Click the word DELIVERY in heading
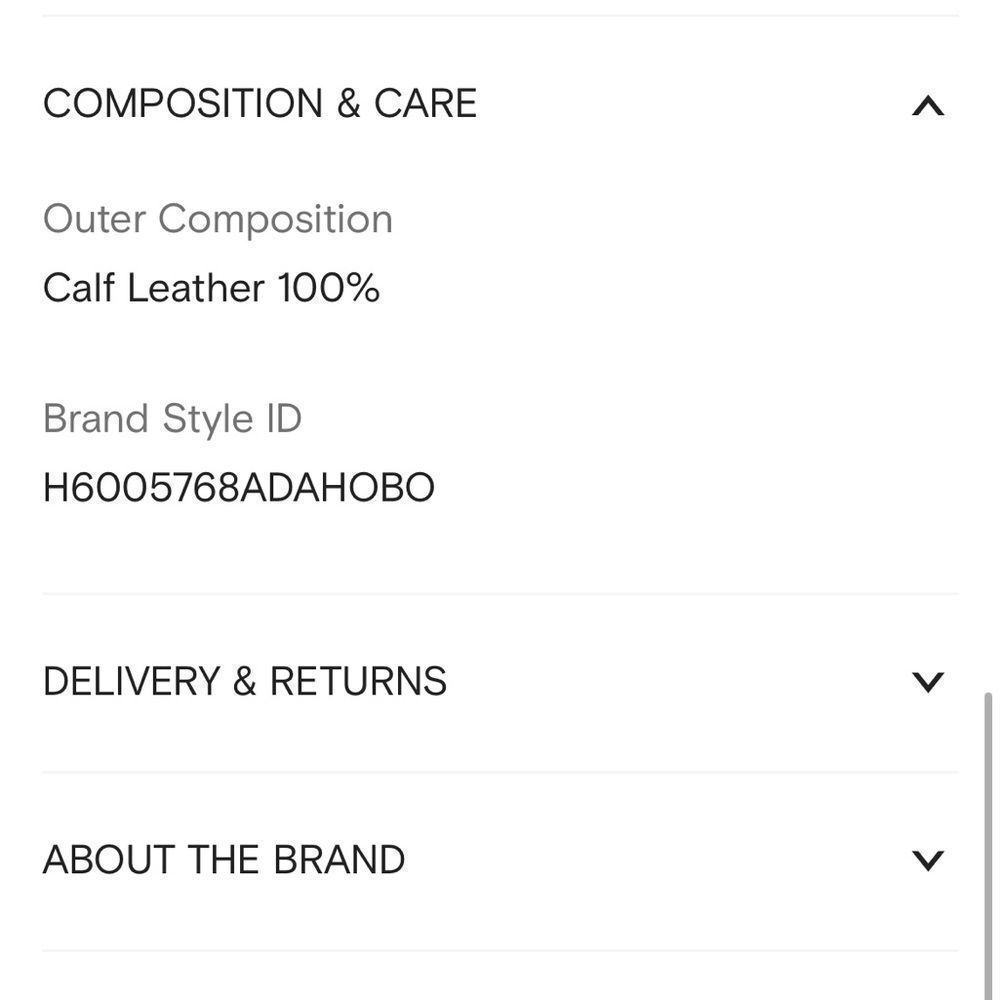The image size is (1000, 1000). coord(131,680)
